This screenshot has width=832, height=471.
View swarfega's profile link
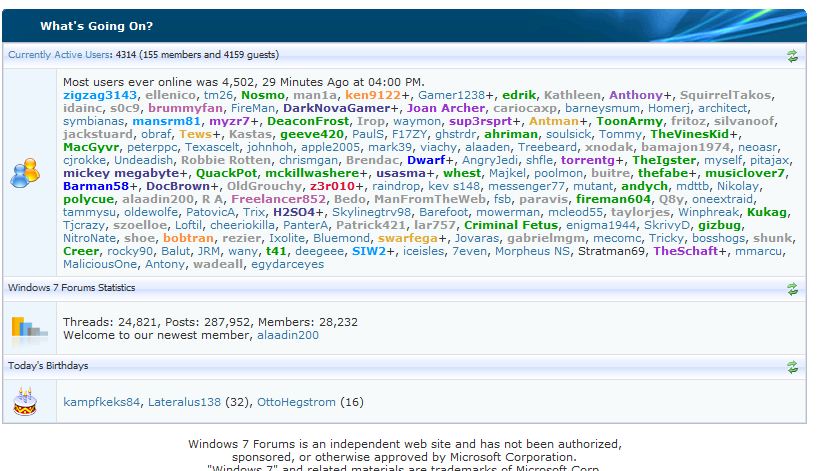[408, 239]
